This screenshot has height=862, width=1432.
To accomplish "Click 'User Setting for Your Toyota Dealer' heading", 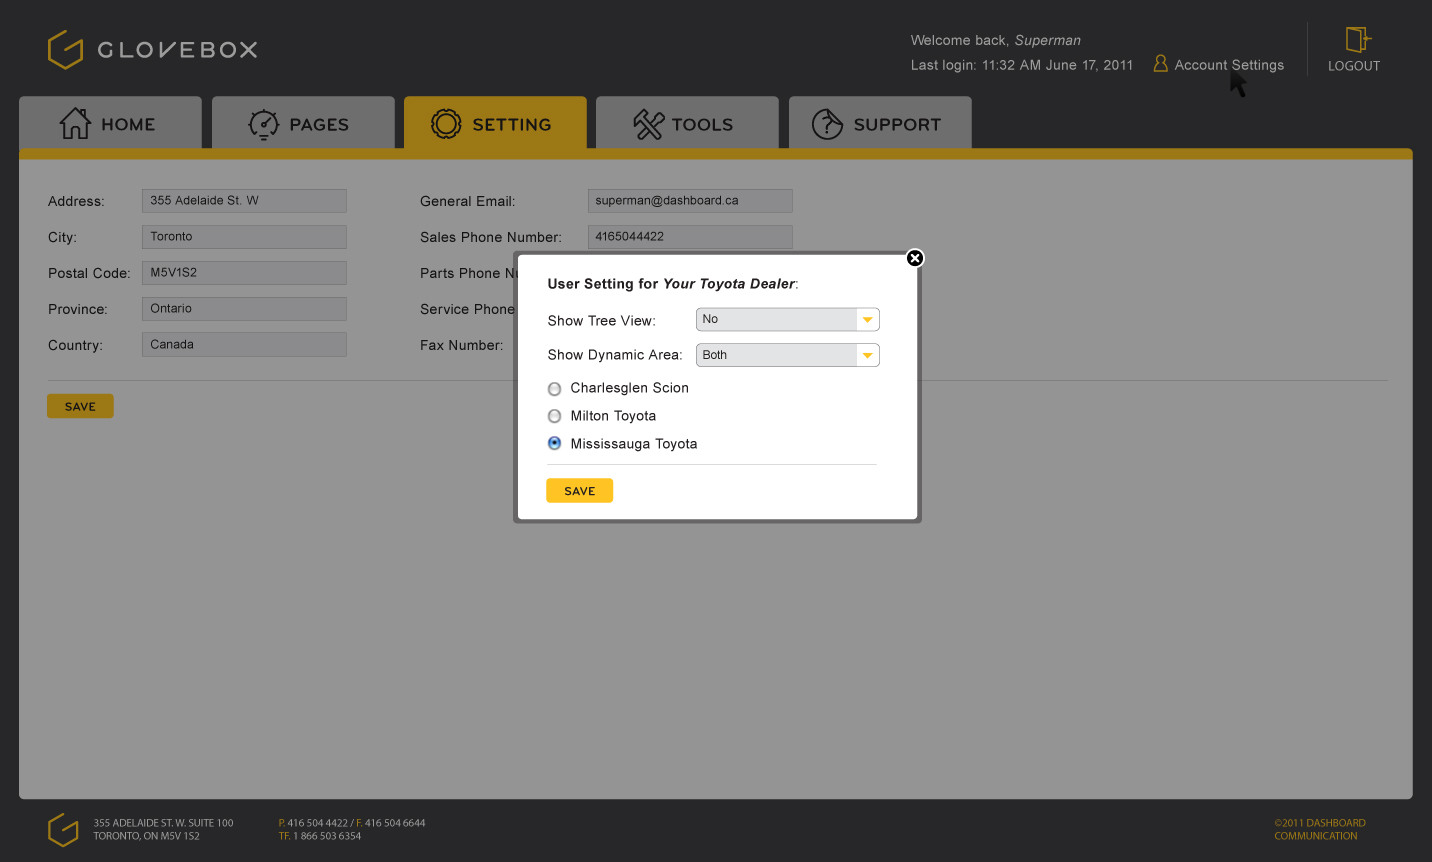I will coord(673,284).
